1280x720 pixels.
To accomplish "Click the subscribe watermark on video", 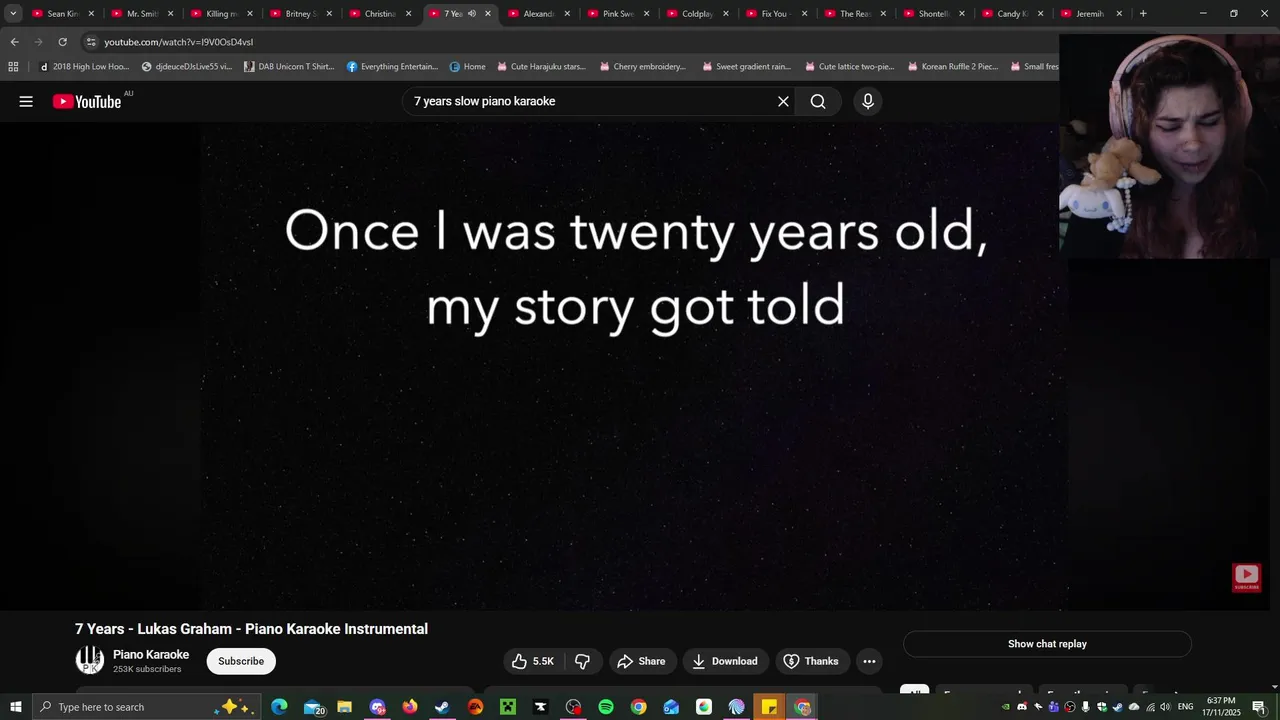I will pos(1246,577).
